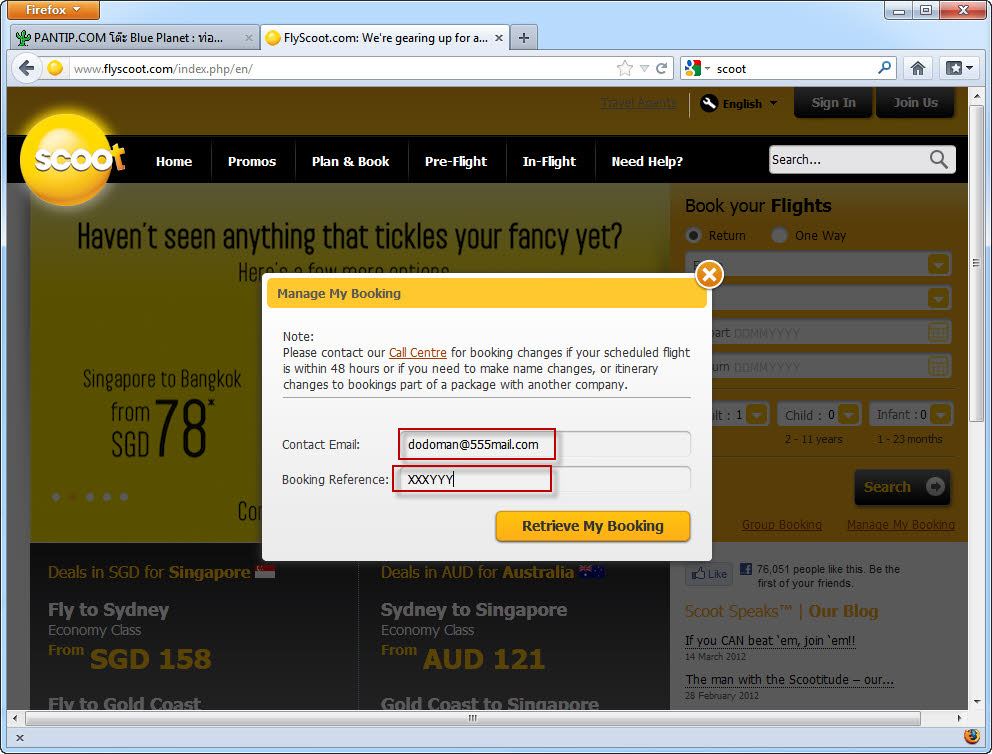The width and height of the screenshot is (992, 754).
Task: Reload the page using refresh icon
Action: [x=662, y=68]
